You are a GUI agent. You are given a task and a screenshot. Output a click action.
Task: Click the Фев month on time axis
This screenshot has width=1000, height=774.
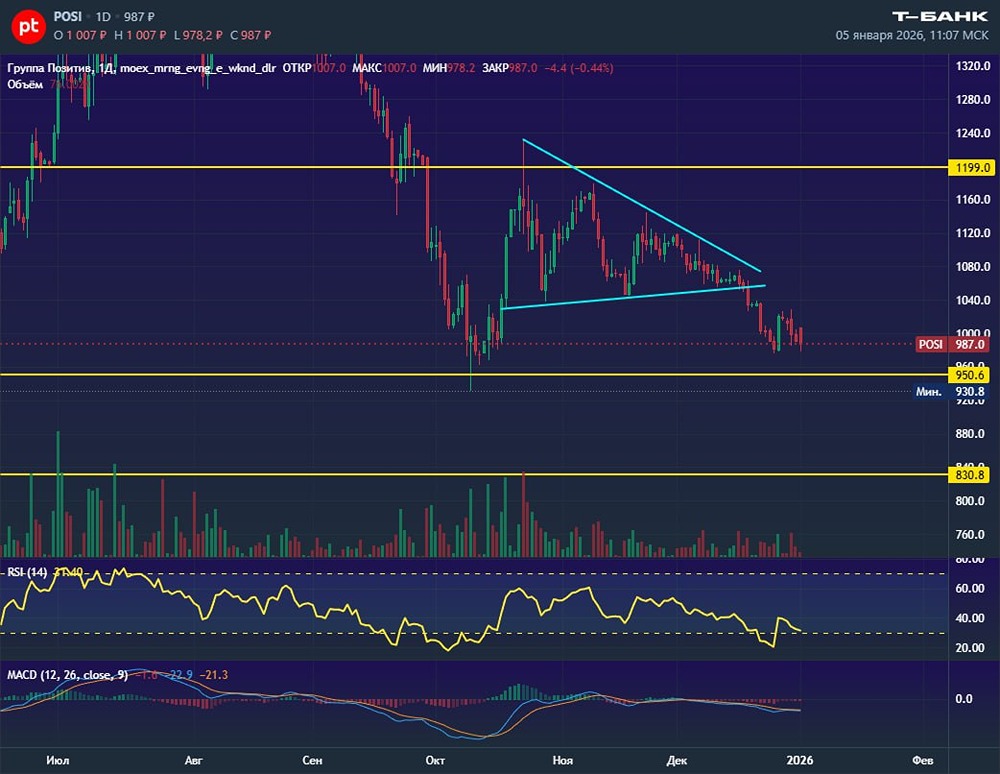click(x=923, y=760)
